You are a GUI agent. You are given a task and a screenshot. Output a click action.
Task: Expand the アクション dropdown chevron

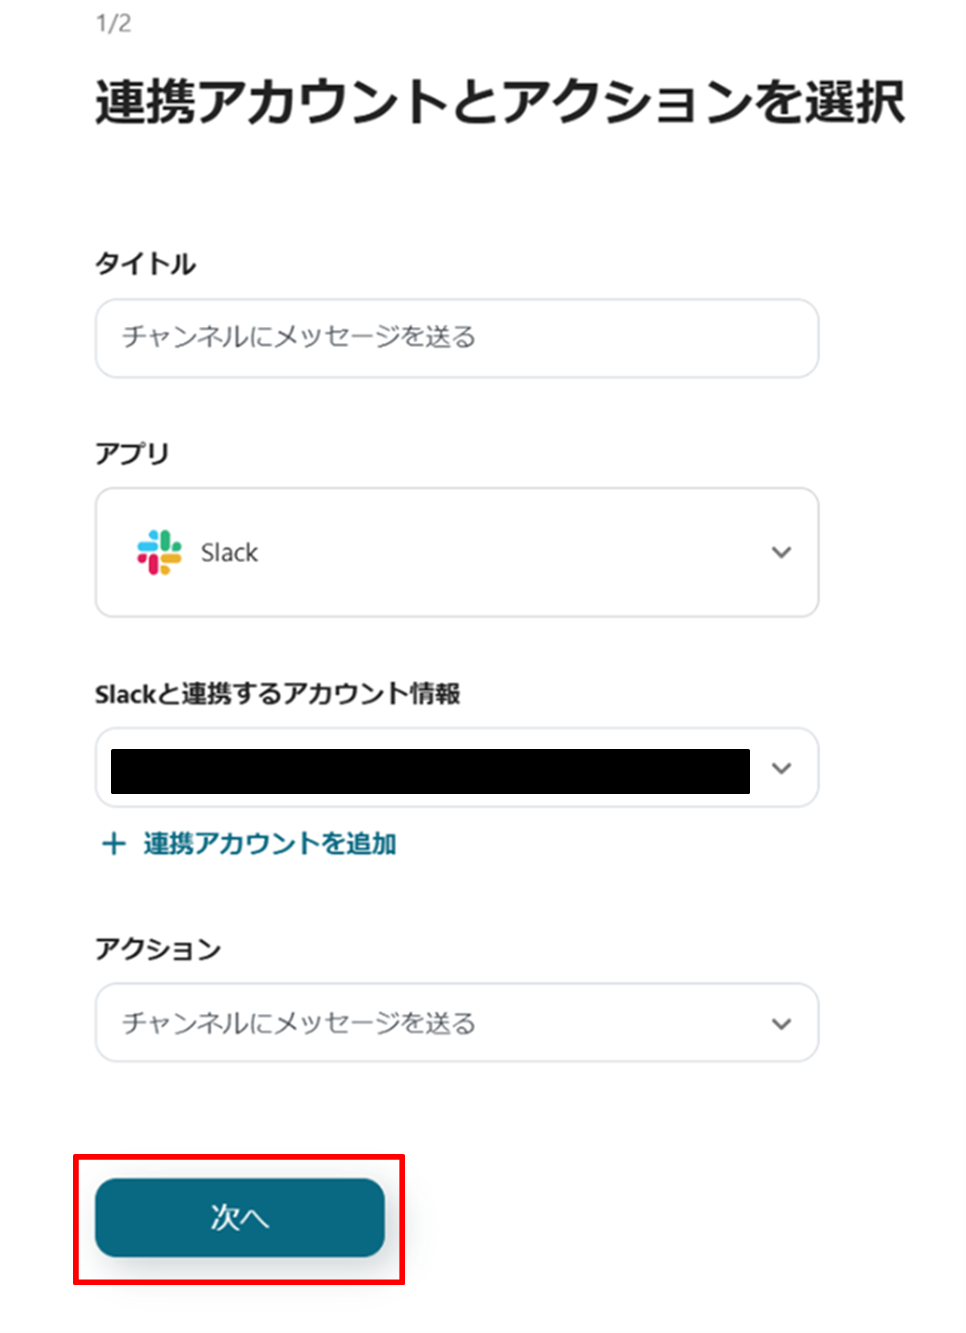(781, 1023)
